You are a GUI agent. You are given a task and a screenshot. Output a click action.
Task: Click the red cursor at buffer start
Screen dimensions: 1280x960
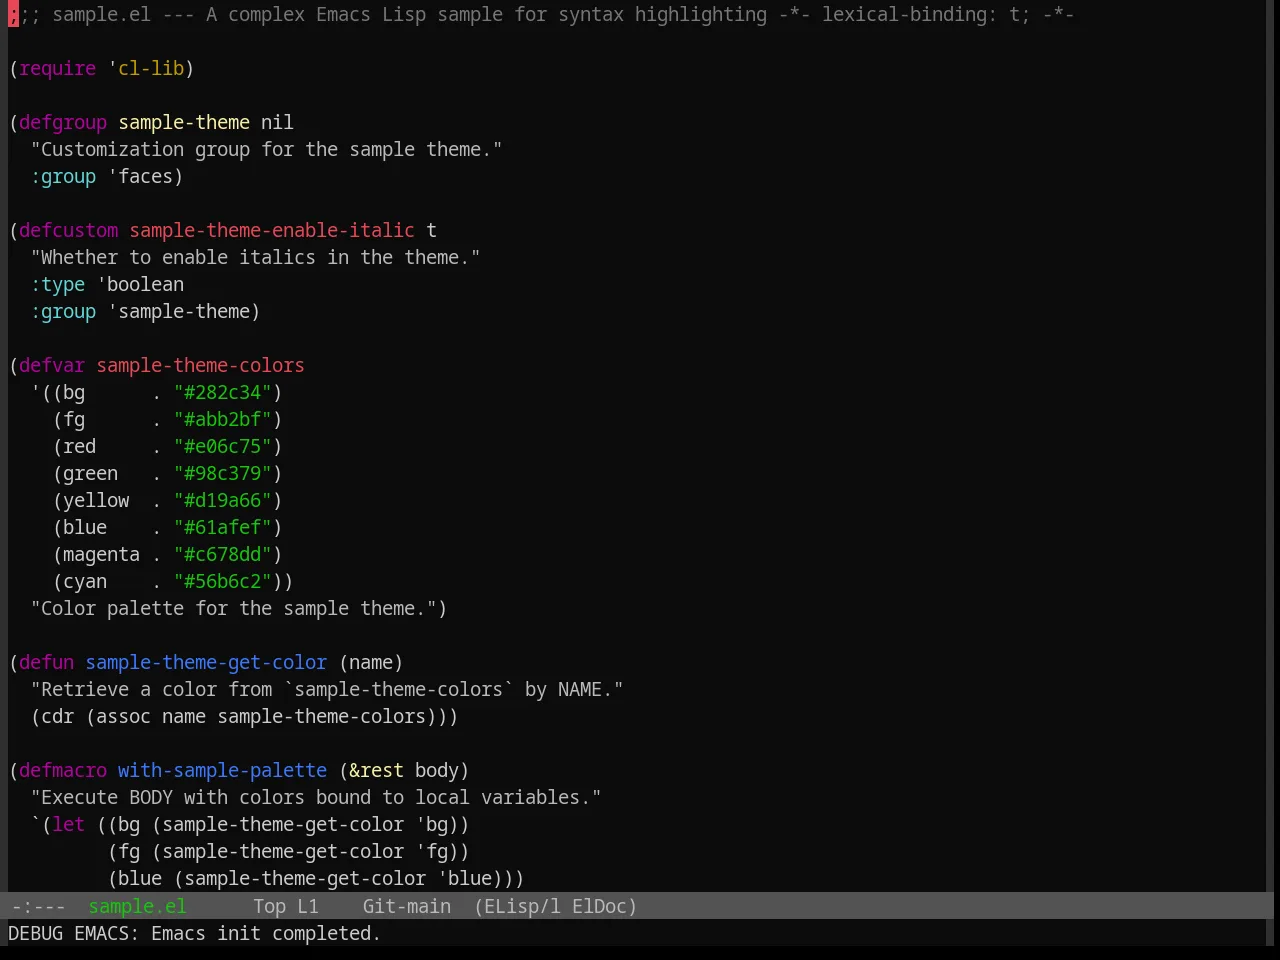click(13, 14)
